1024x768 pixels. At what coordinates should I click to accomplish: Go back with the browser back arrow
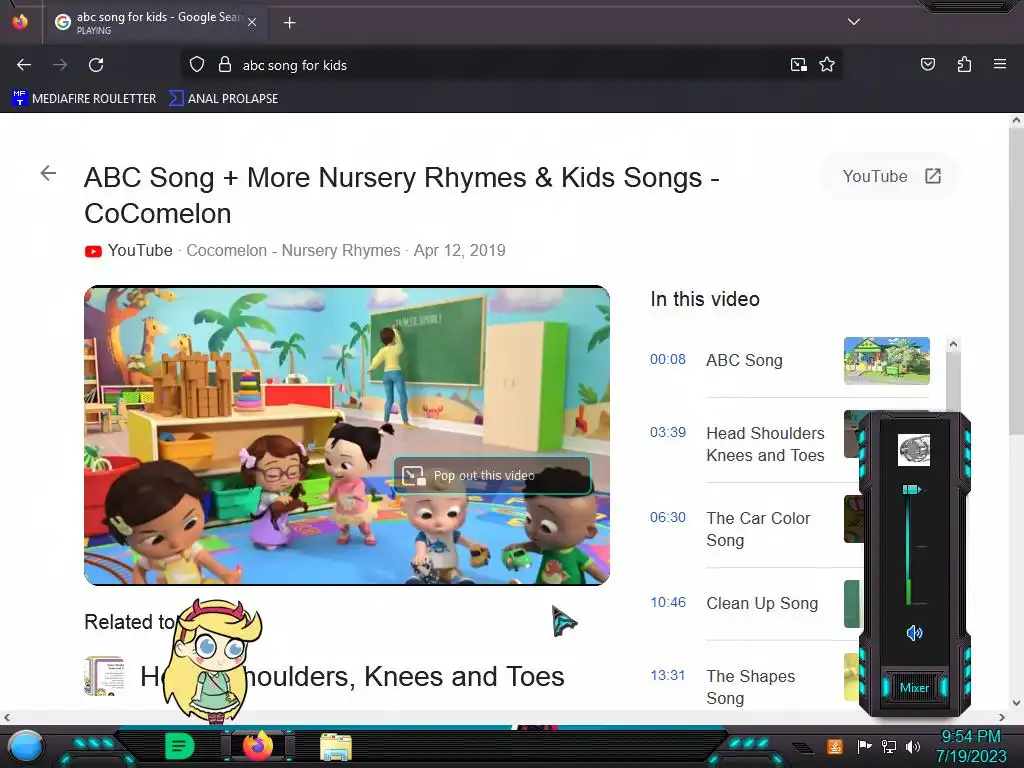(24, 65)
